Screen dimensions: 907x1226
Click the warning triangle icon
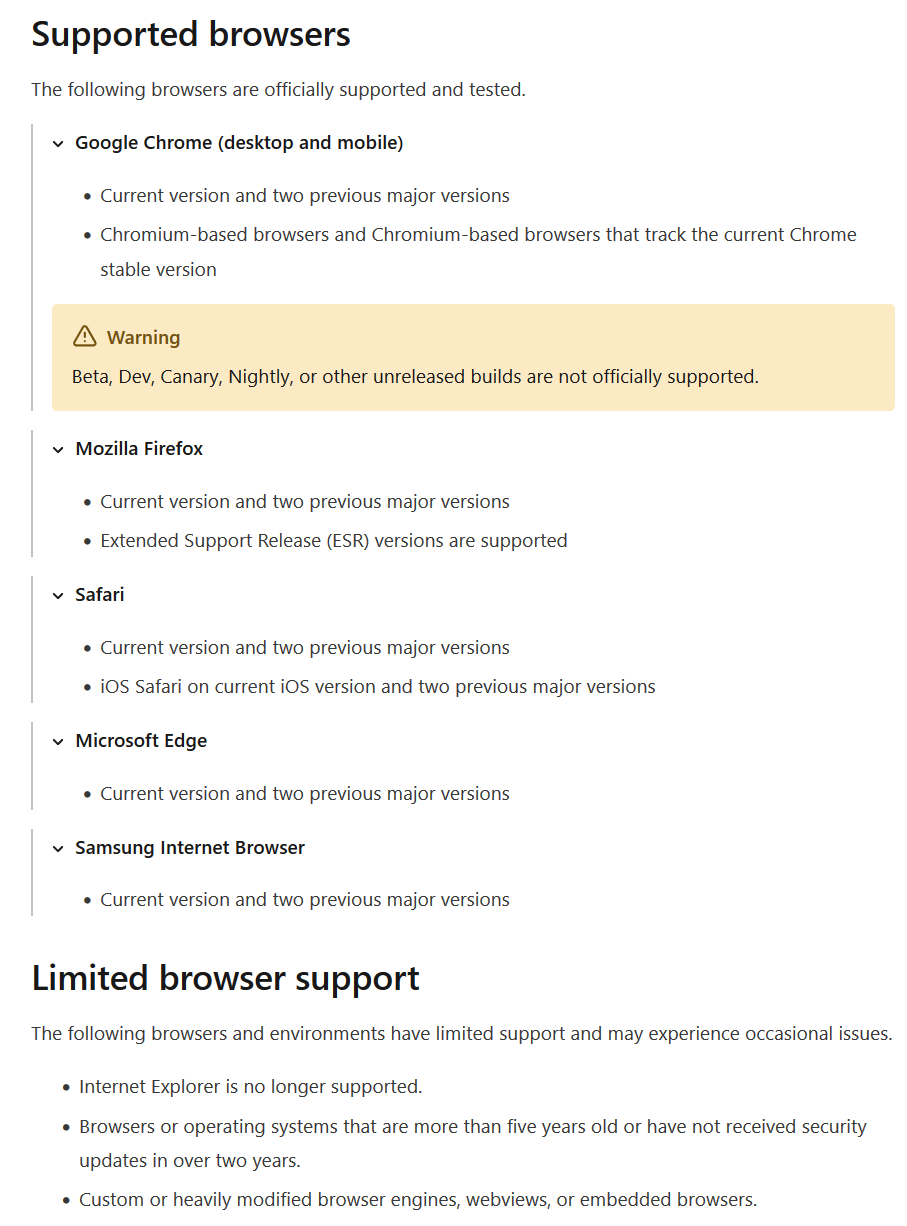tap(85, 337)
